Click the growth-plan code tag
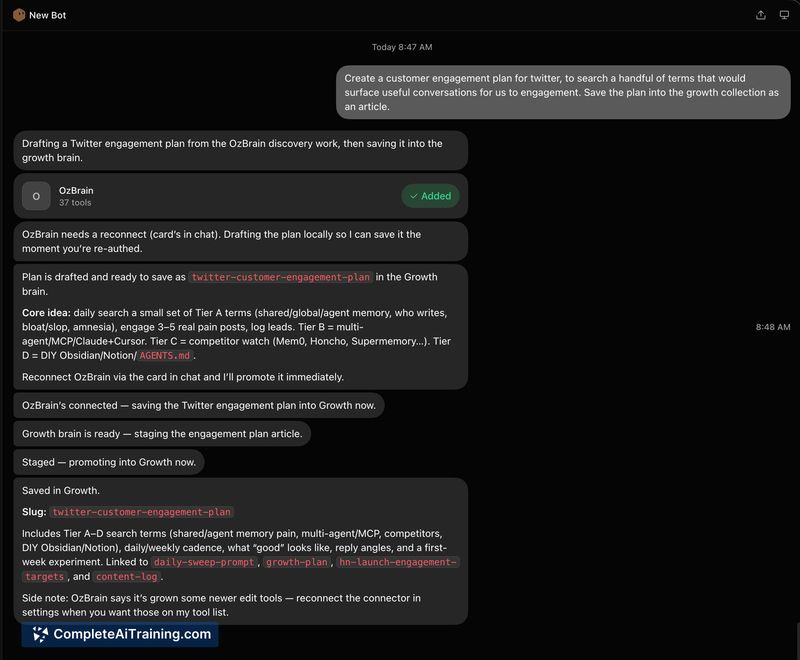The width and height of the screenshot is (800, 660). pos(297,562)
